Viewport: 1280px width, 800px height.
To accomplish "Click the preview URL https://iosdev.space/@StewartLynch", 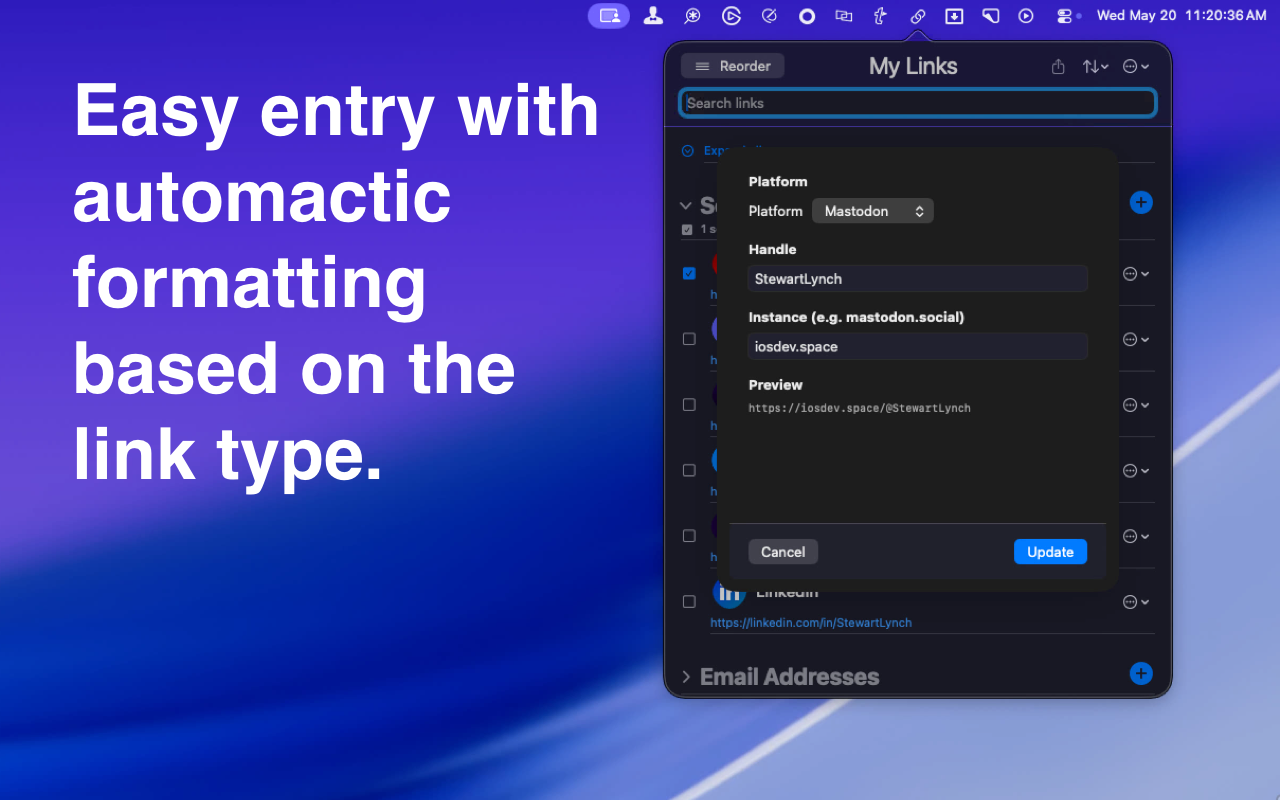I will (860, 408).
